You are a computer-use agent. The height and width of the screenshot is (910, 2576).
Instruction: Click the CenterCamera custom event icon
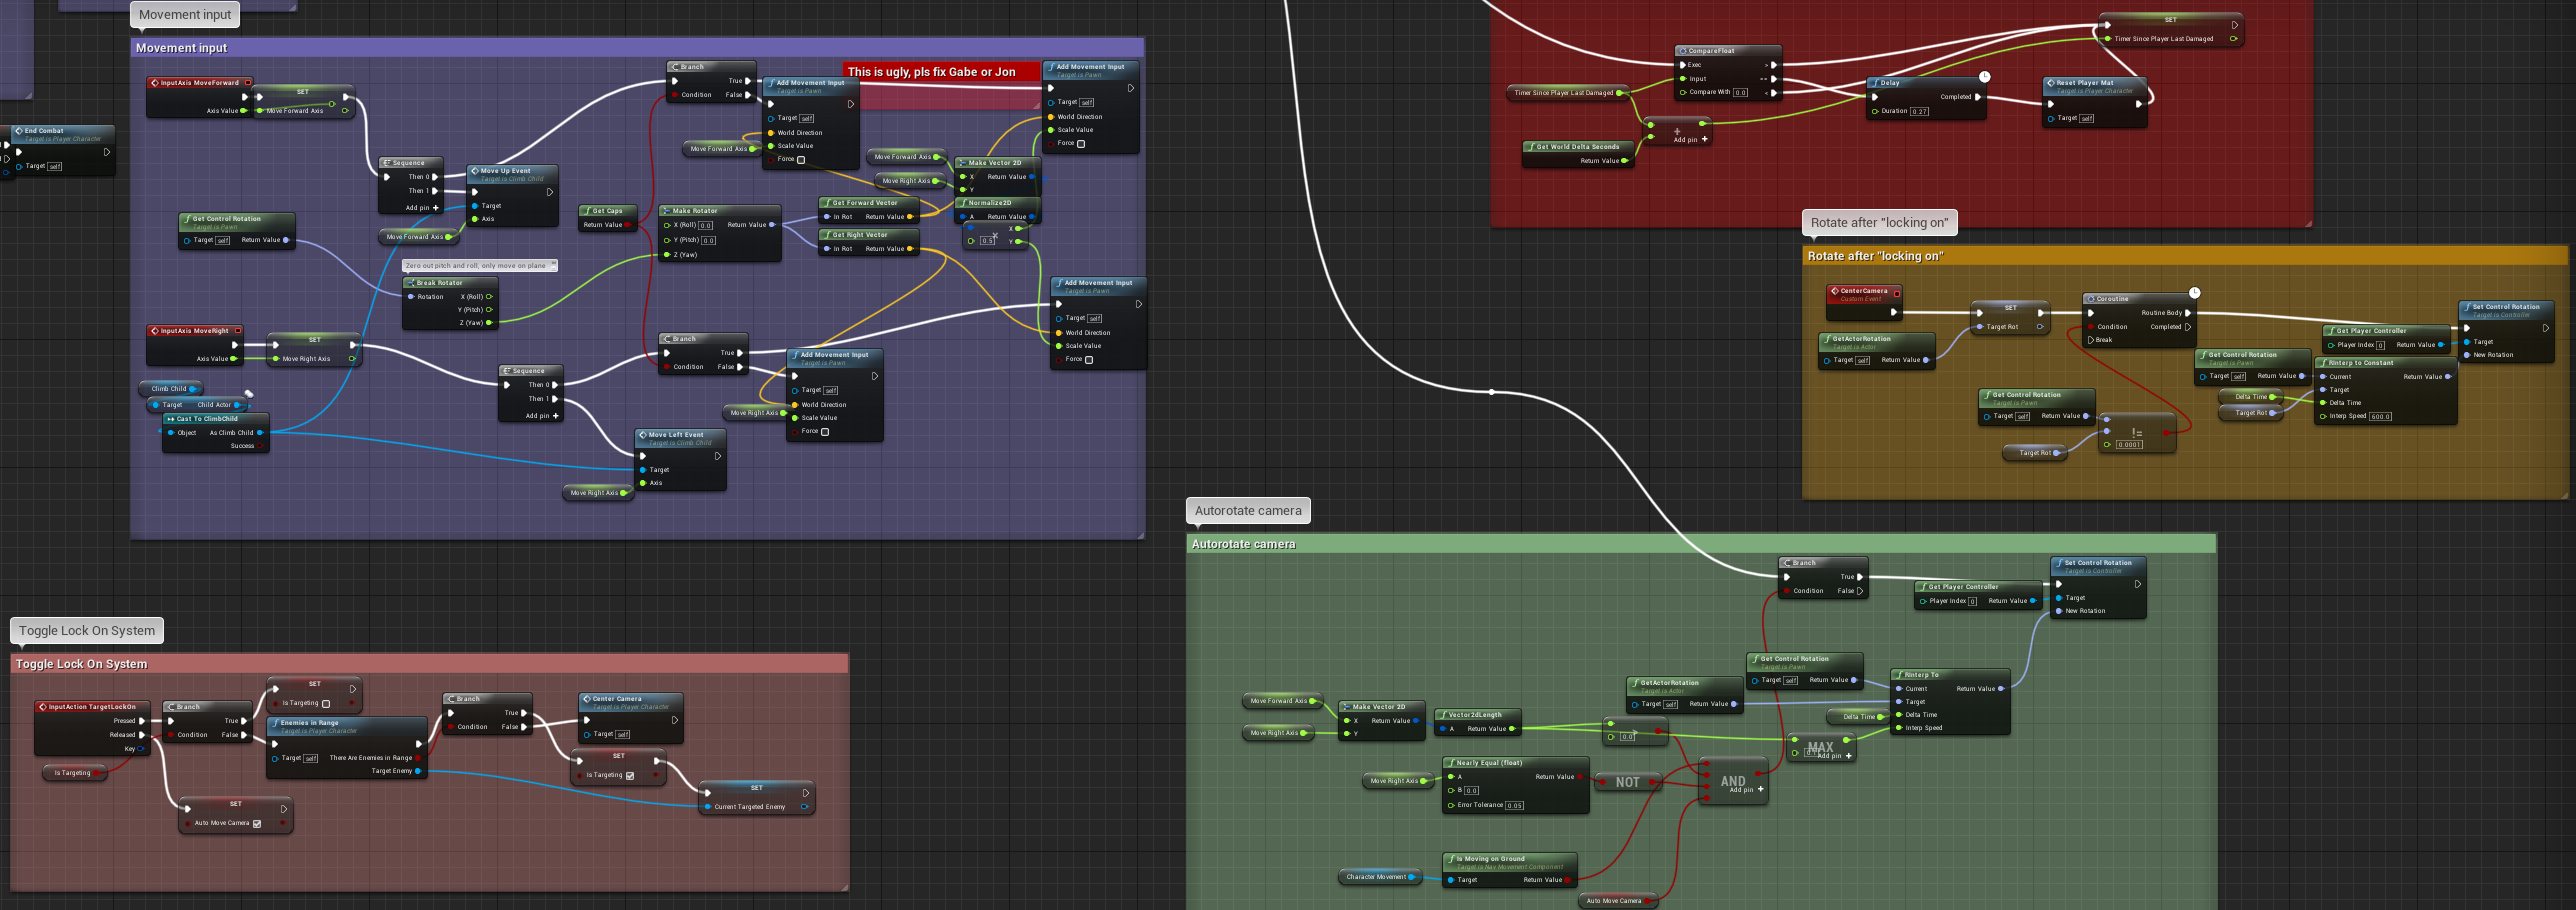pos(1835,291)
